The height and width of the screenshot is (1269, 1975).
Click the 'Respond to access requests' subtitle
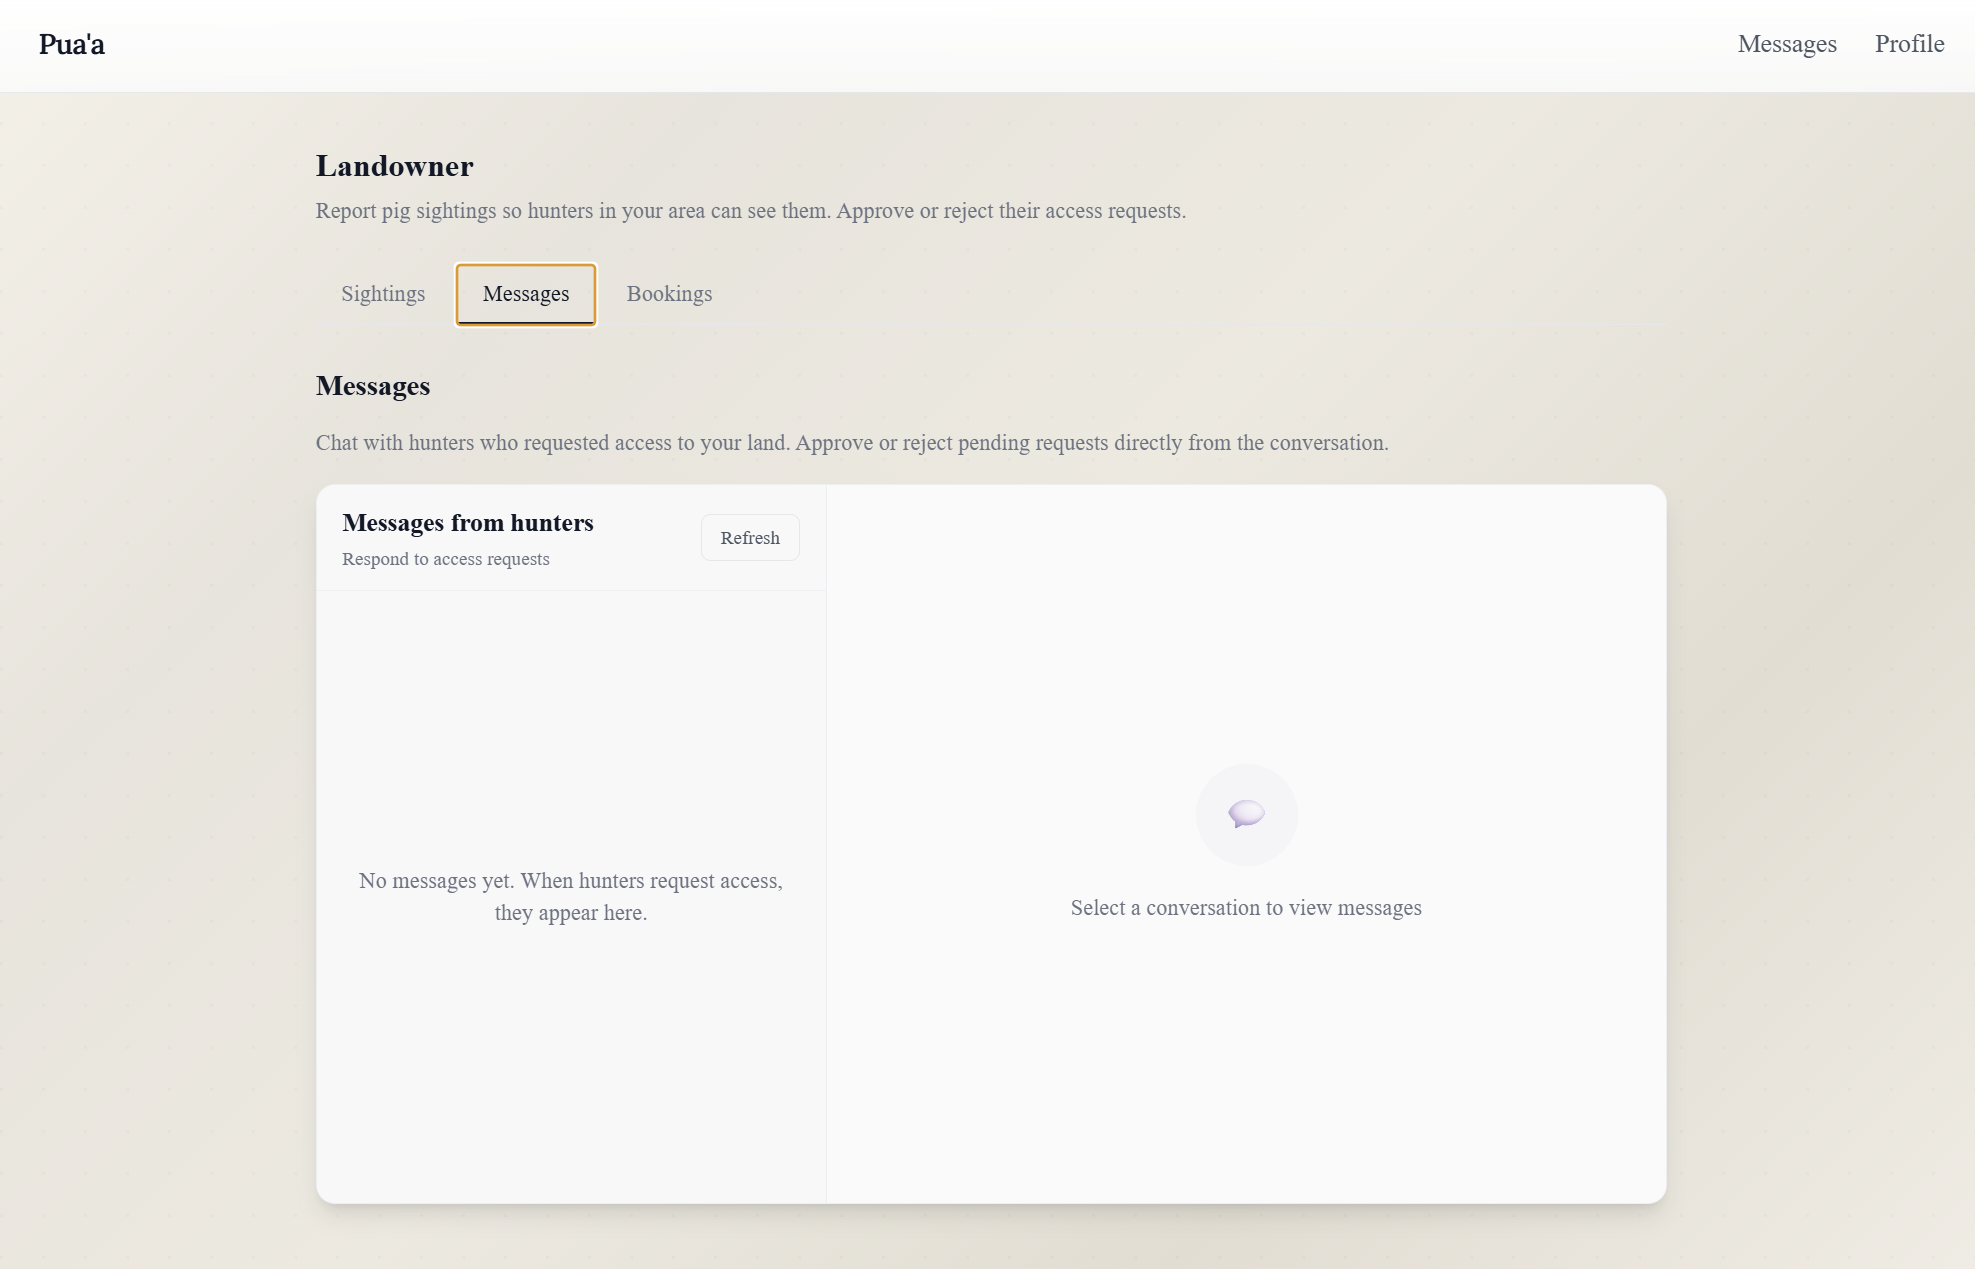pos(445,559)
